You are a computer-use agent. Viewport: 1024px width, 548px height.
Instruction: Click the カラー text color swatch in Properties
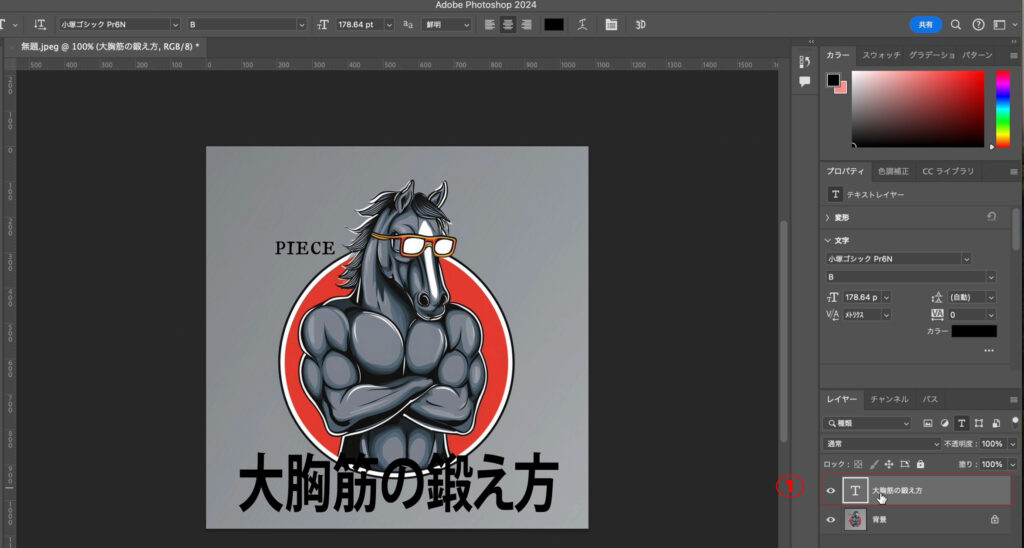click(x=974, y=332)
